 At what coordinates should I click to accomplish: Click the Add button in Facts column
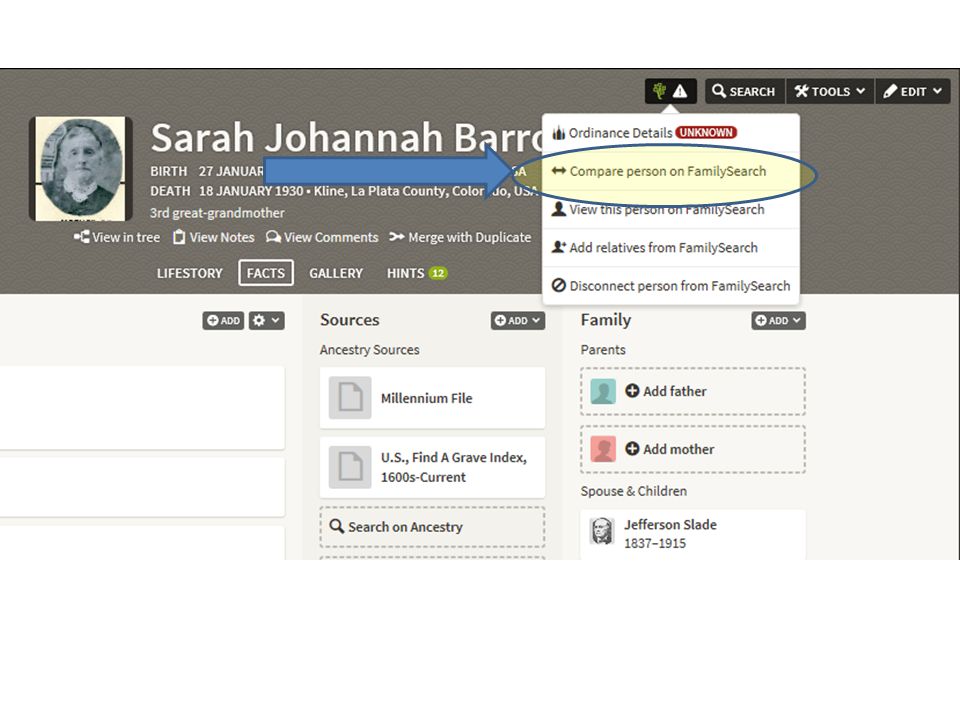click(x=223, y=320)
